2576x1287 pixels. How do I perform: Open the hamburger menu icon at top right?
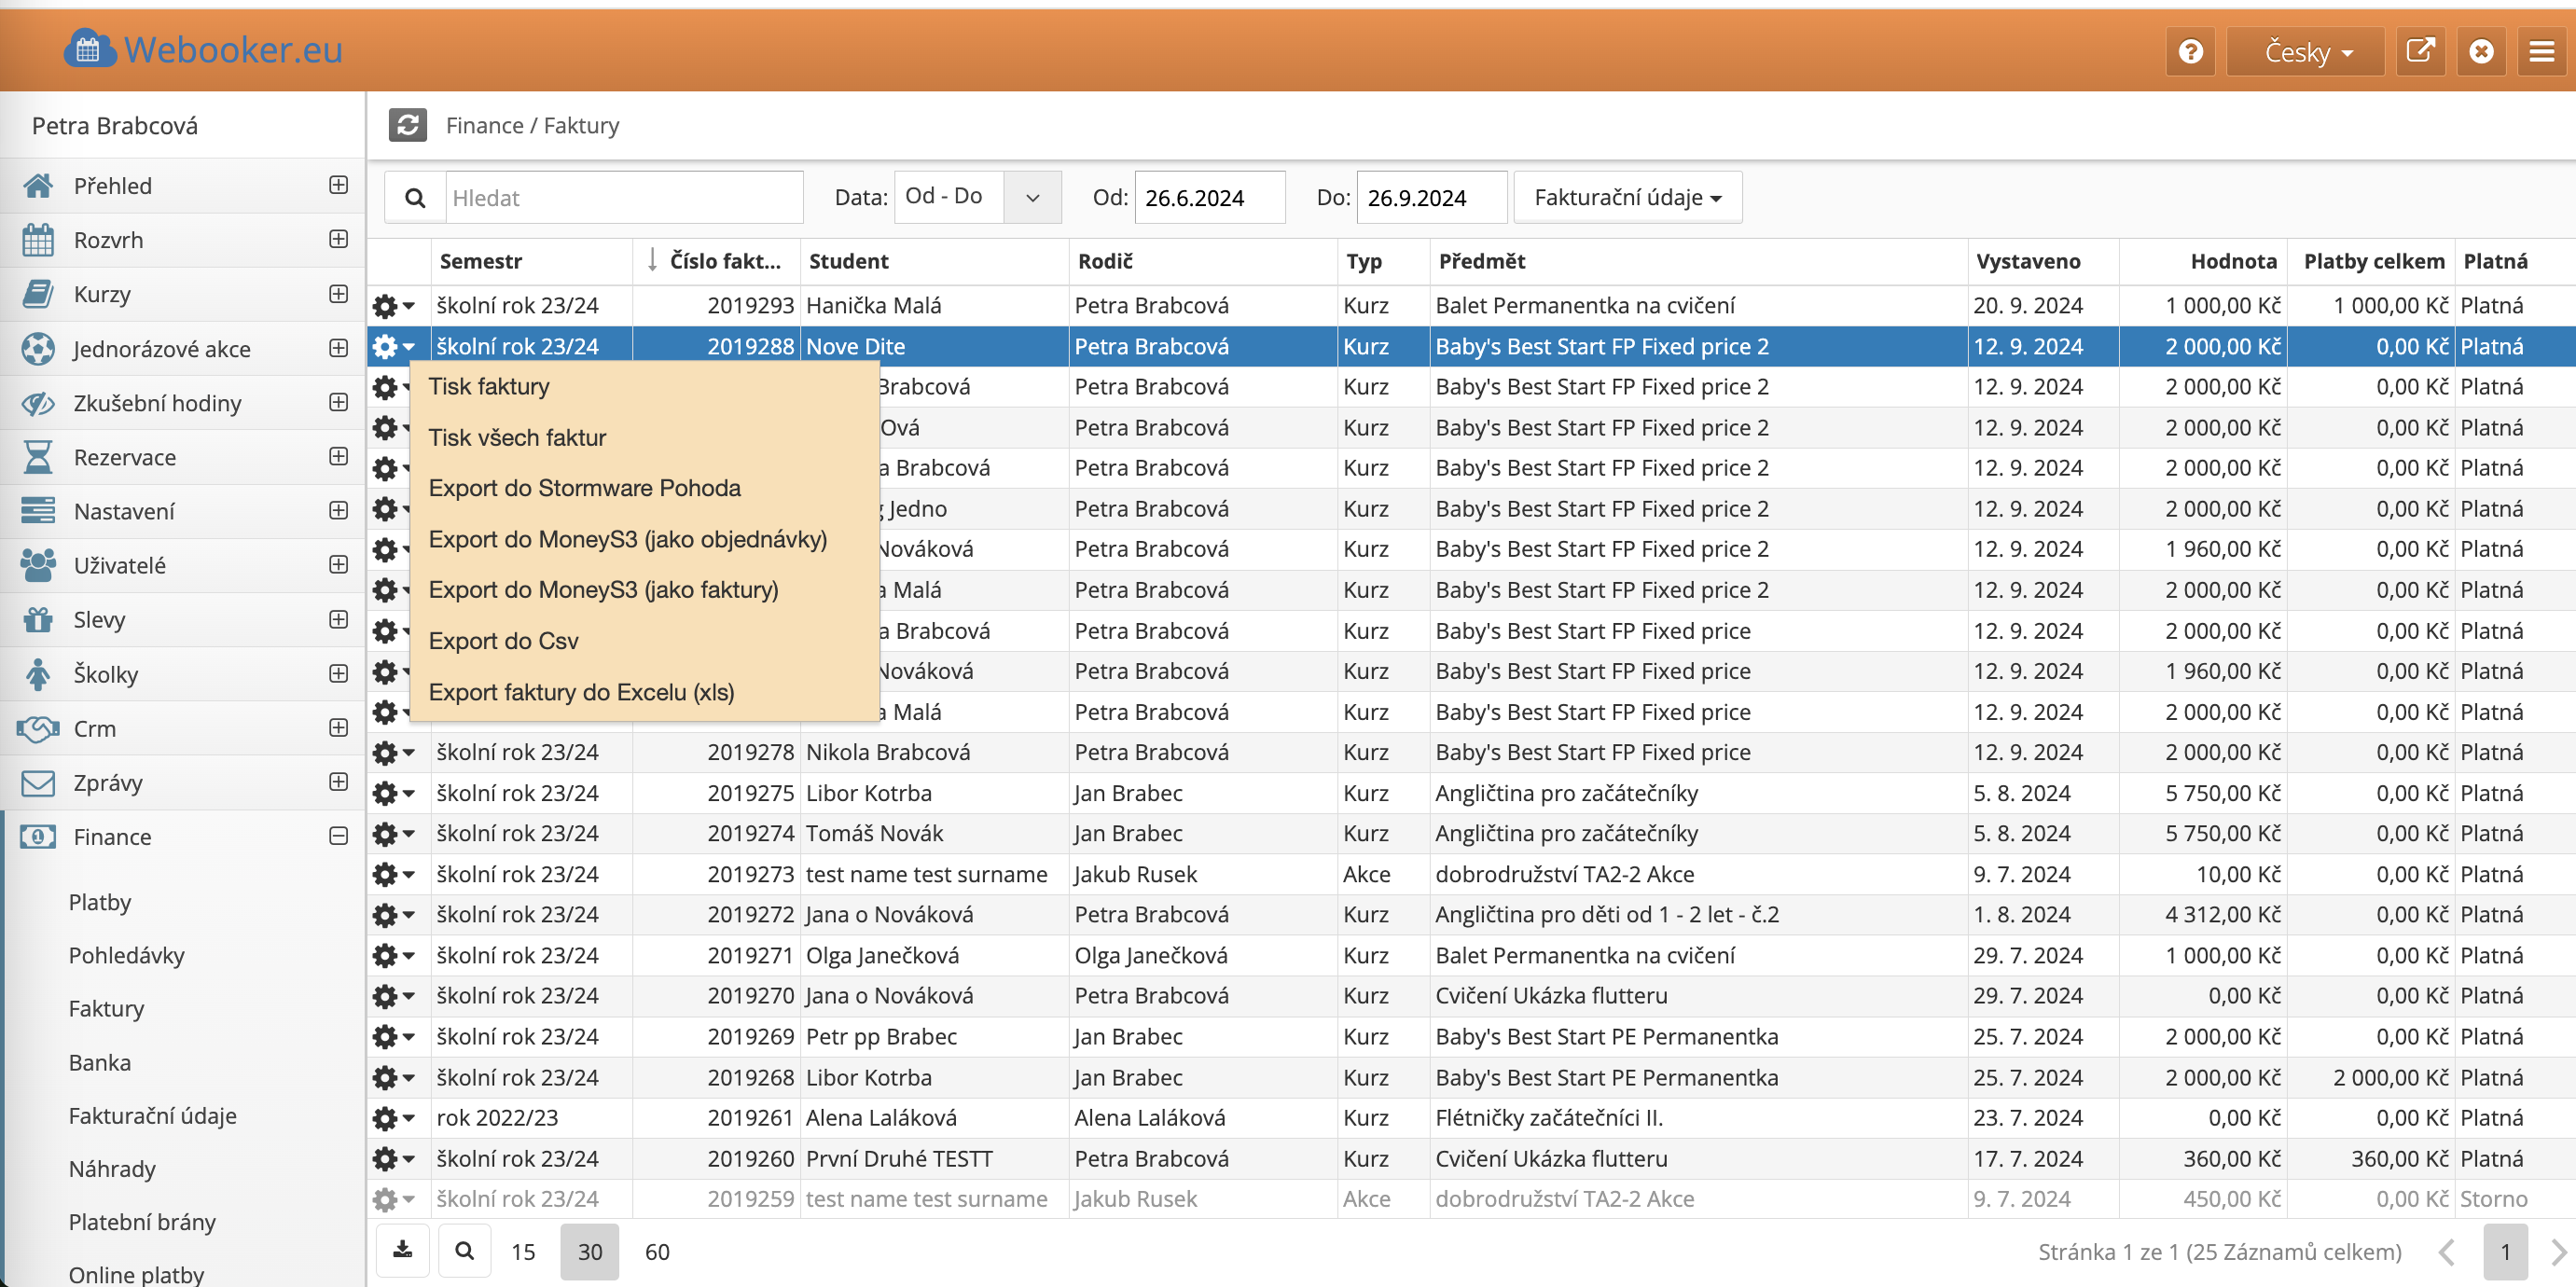tap(2542, 51)
